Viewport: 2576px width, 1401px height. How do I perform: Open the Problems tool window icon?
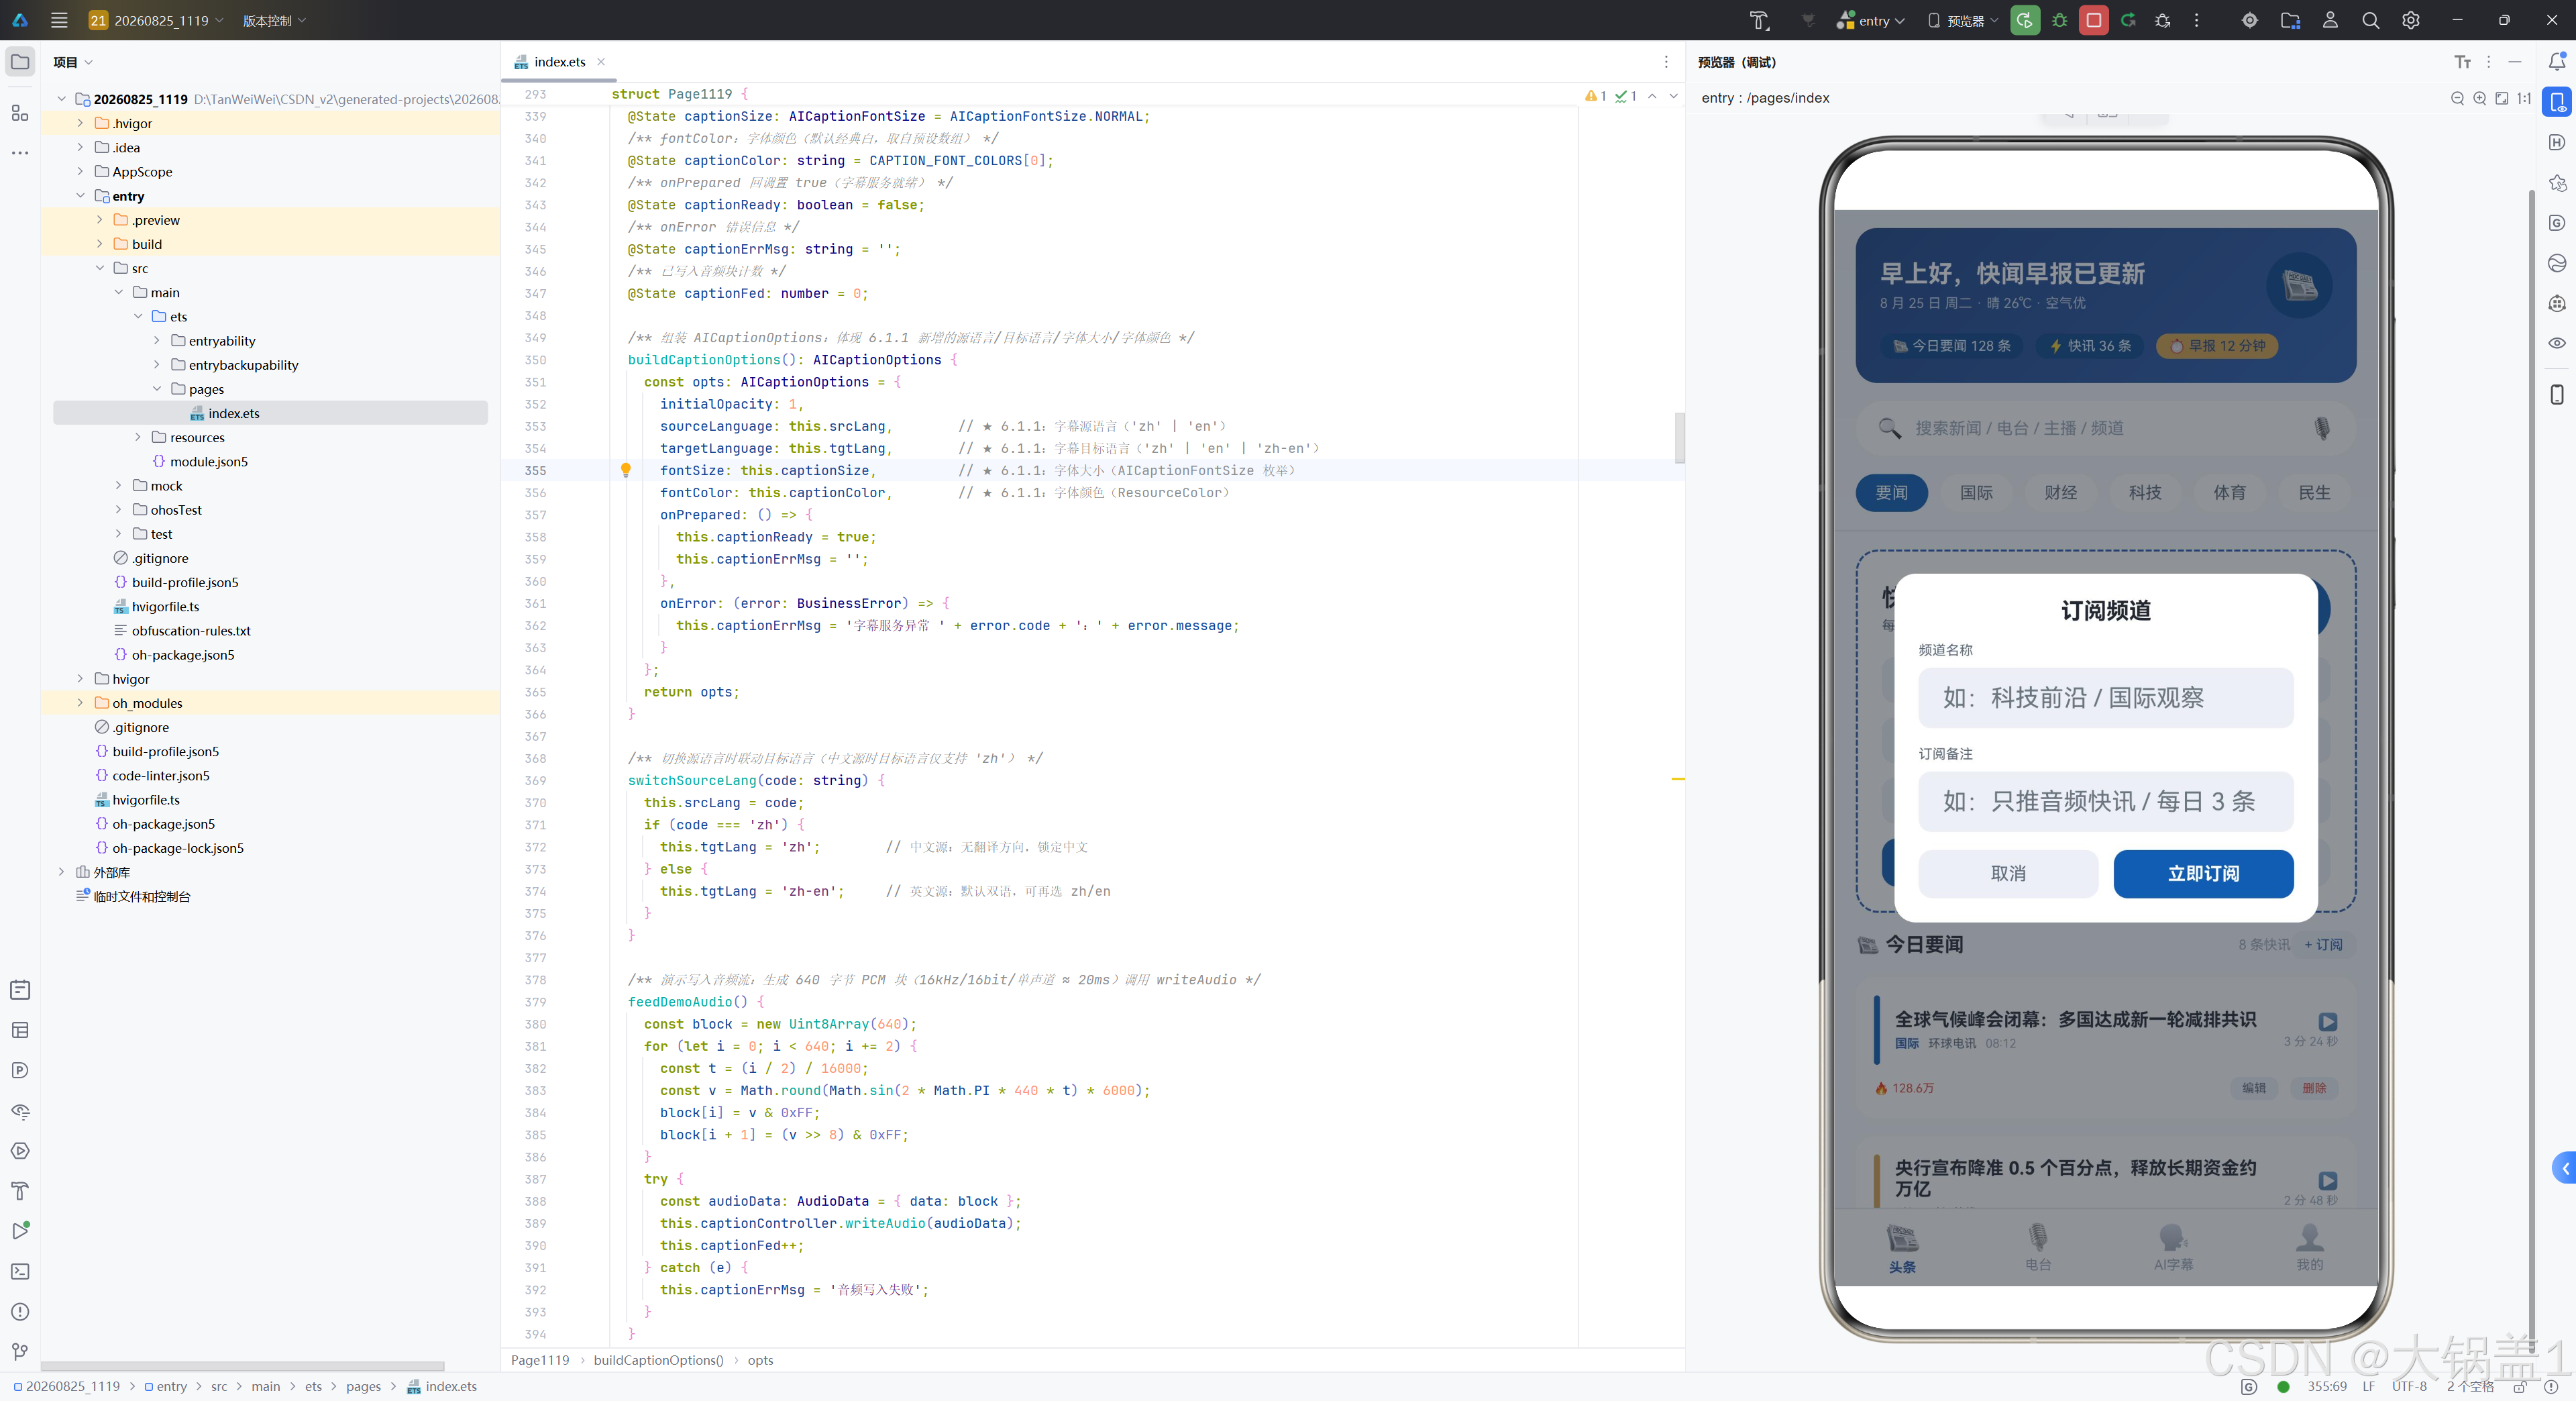point(20,1311)
